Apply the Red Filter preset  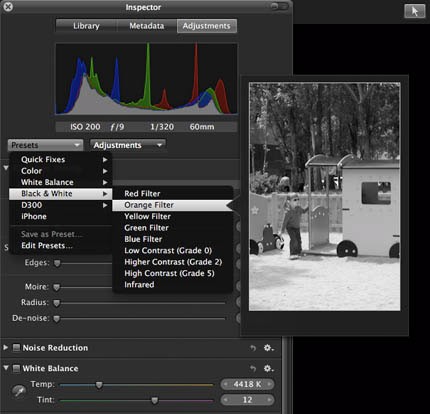(x=173, y=194)
